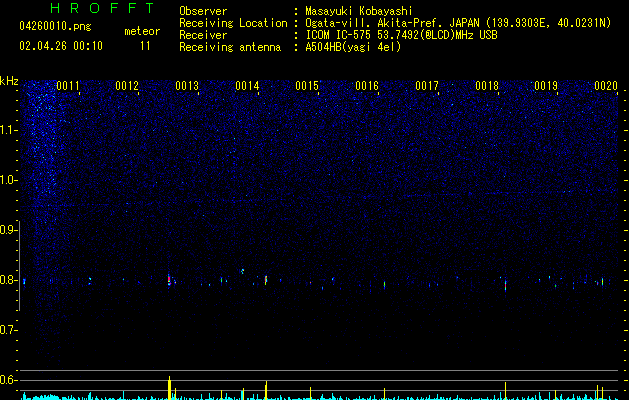Screen dimensions: 629x400
Task: Click the 0.7 kHz axis tick label
Action: pos(8,330)
